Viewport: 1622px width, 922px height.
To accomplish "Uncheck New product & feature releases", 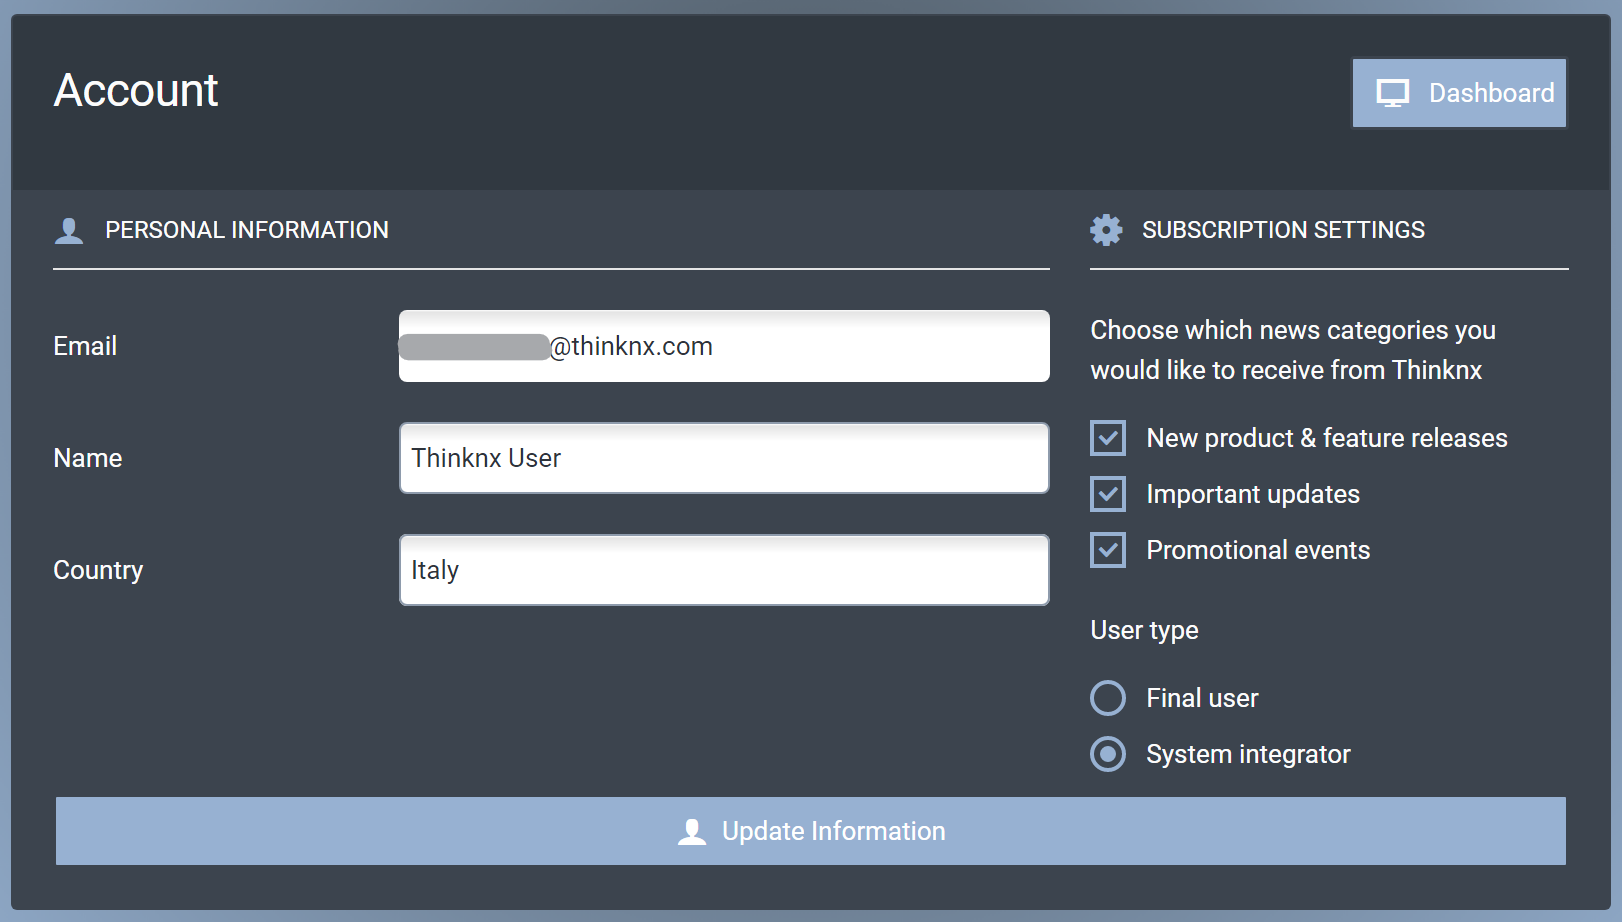I will (x=1108, y=438).
